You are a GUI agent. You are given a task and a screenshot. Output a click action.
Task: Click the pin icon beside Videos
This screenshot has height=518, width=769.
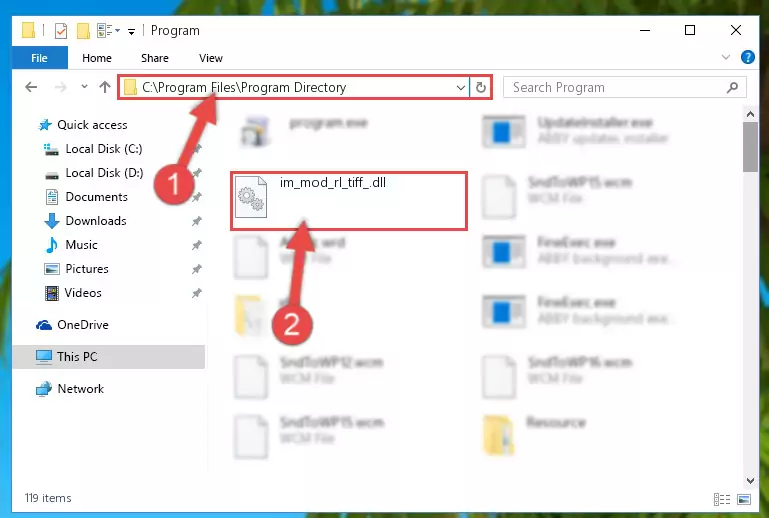coord(197,293)
